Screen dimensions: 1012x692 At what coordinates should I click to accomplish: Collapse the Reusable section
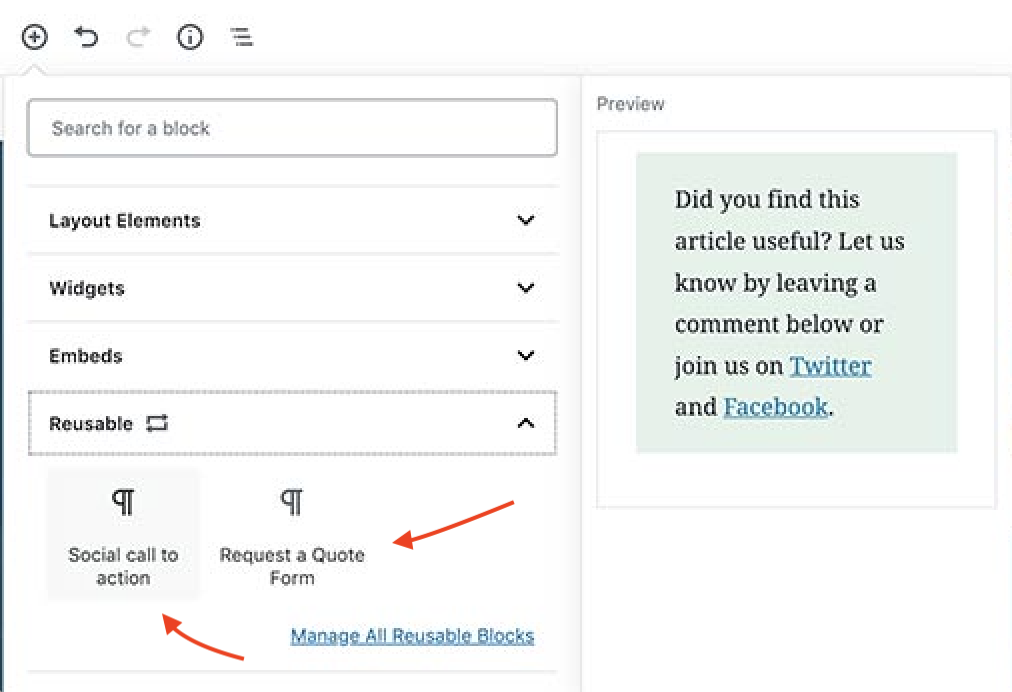(292, 423)
